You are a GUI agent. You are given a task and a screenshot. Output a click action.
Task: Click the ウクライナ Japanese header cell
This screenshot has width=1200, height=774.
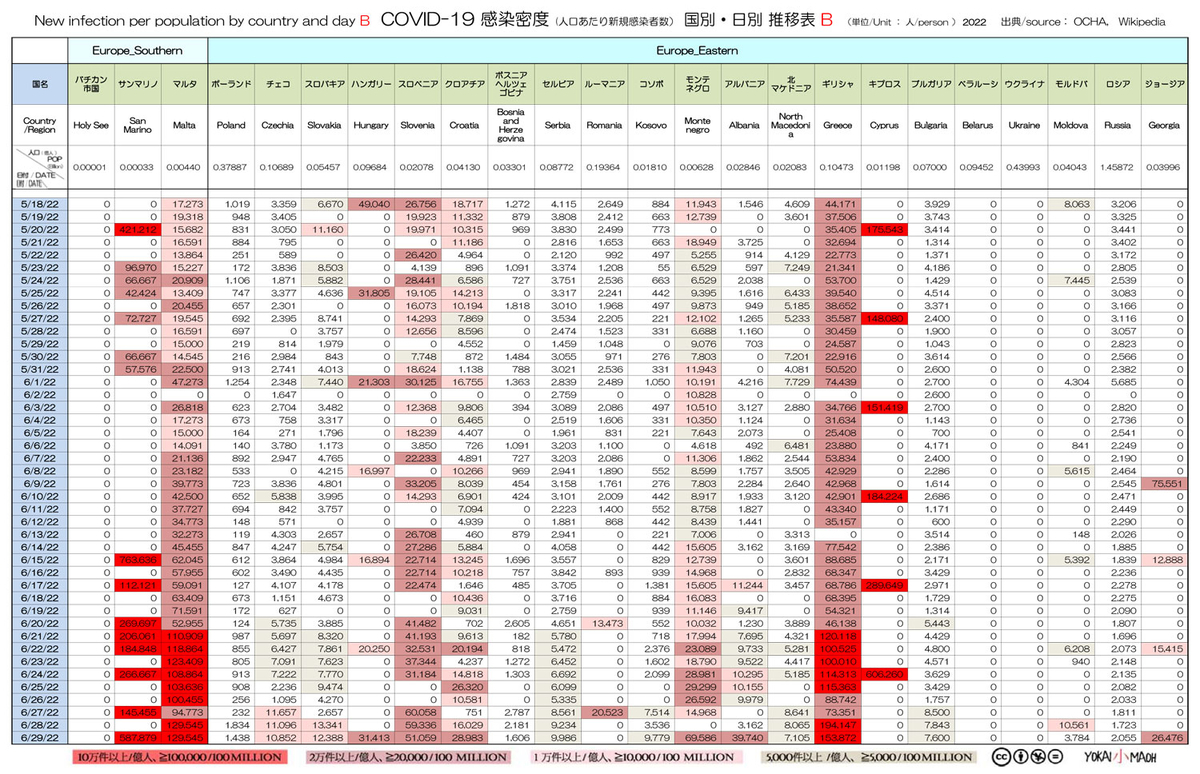[x=1024, y=86]
